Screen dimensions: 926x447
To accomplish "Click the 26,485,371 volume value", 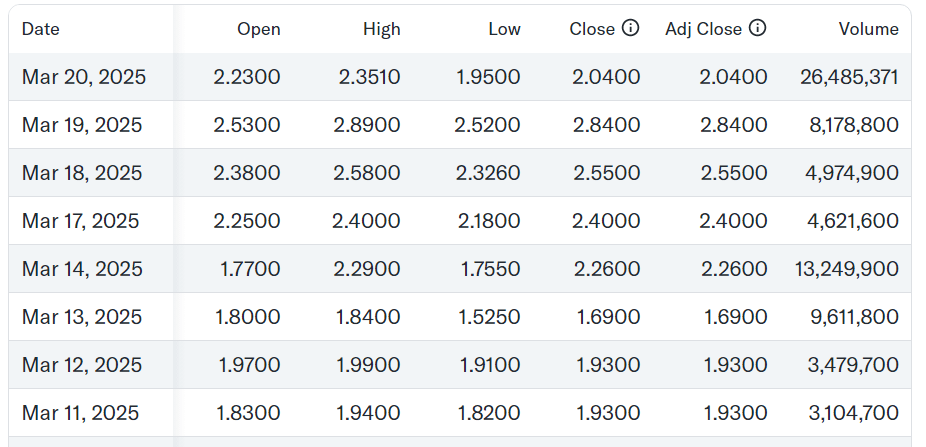I will pyautogui.click(x=849, y=77).
